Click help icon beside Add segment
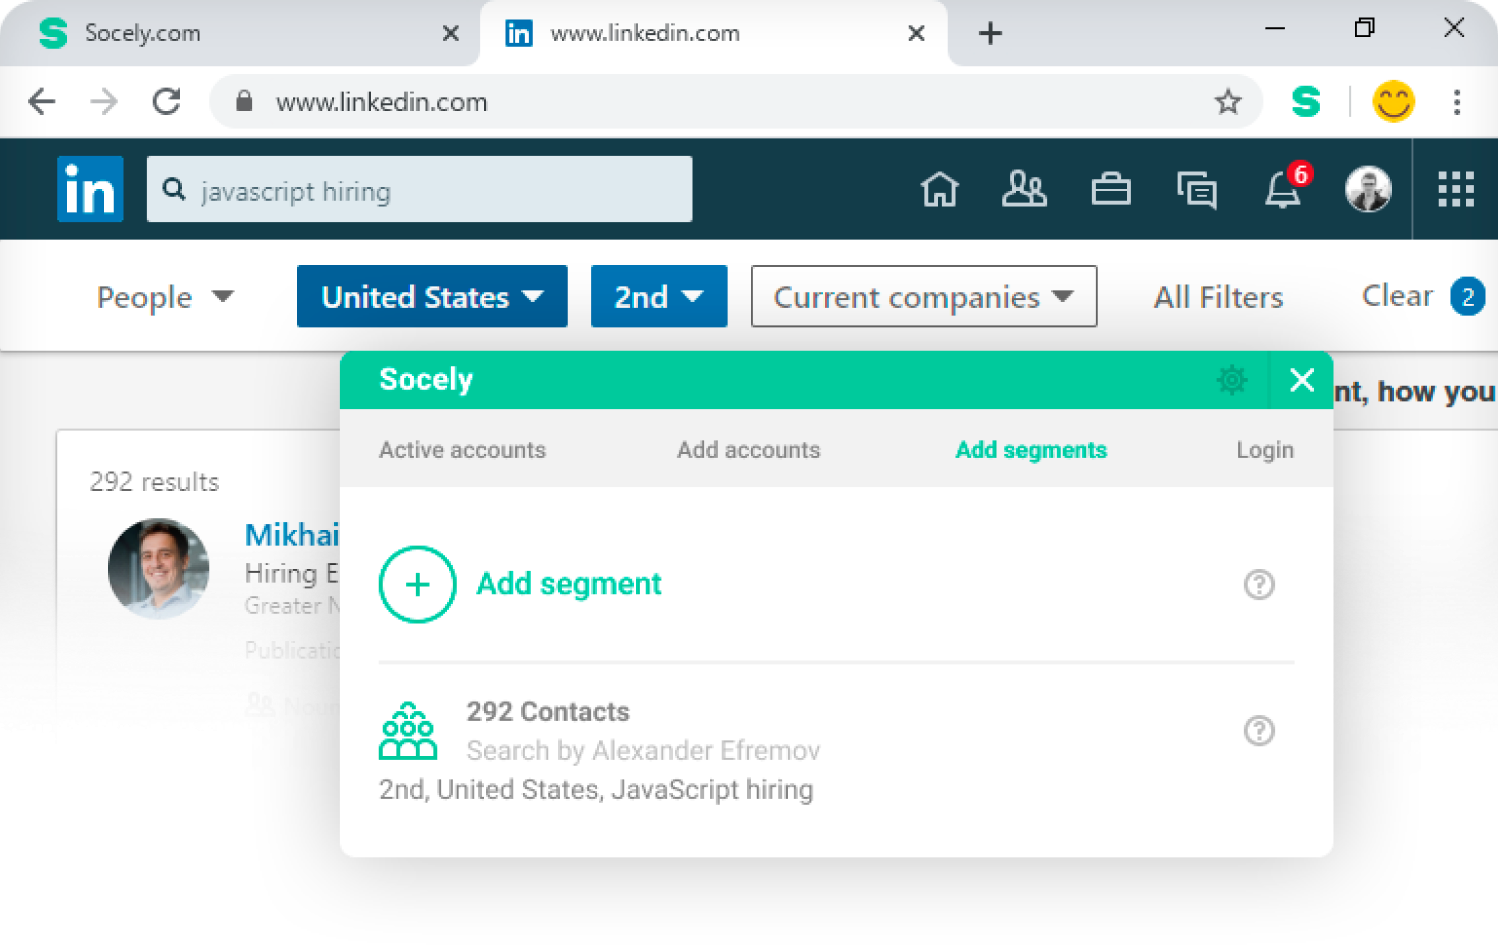The image size is (1498, 945). point(1259,584)
